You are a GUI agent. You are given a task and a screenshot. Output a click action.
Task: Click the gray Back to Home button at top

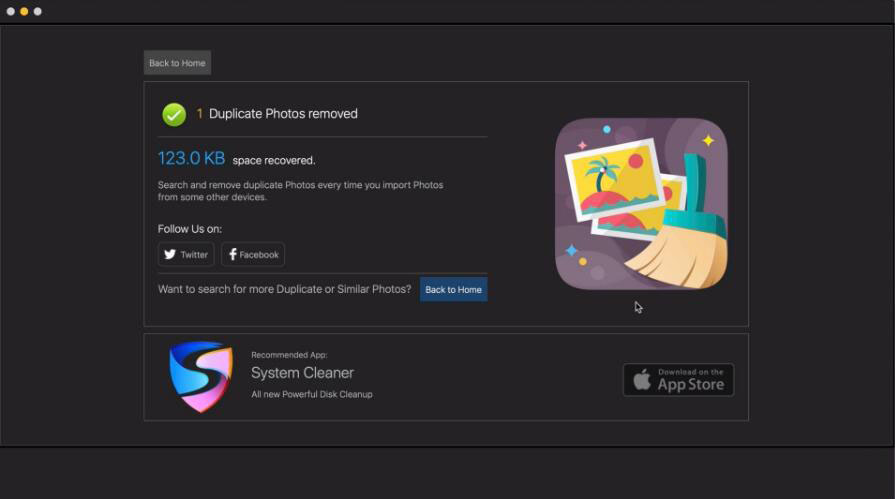[177, 63]
